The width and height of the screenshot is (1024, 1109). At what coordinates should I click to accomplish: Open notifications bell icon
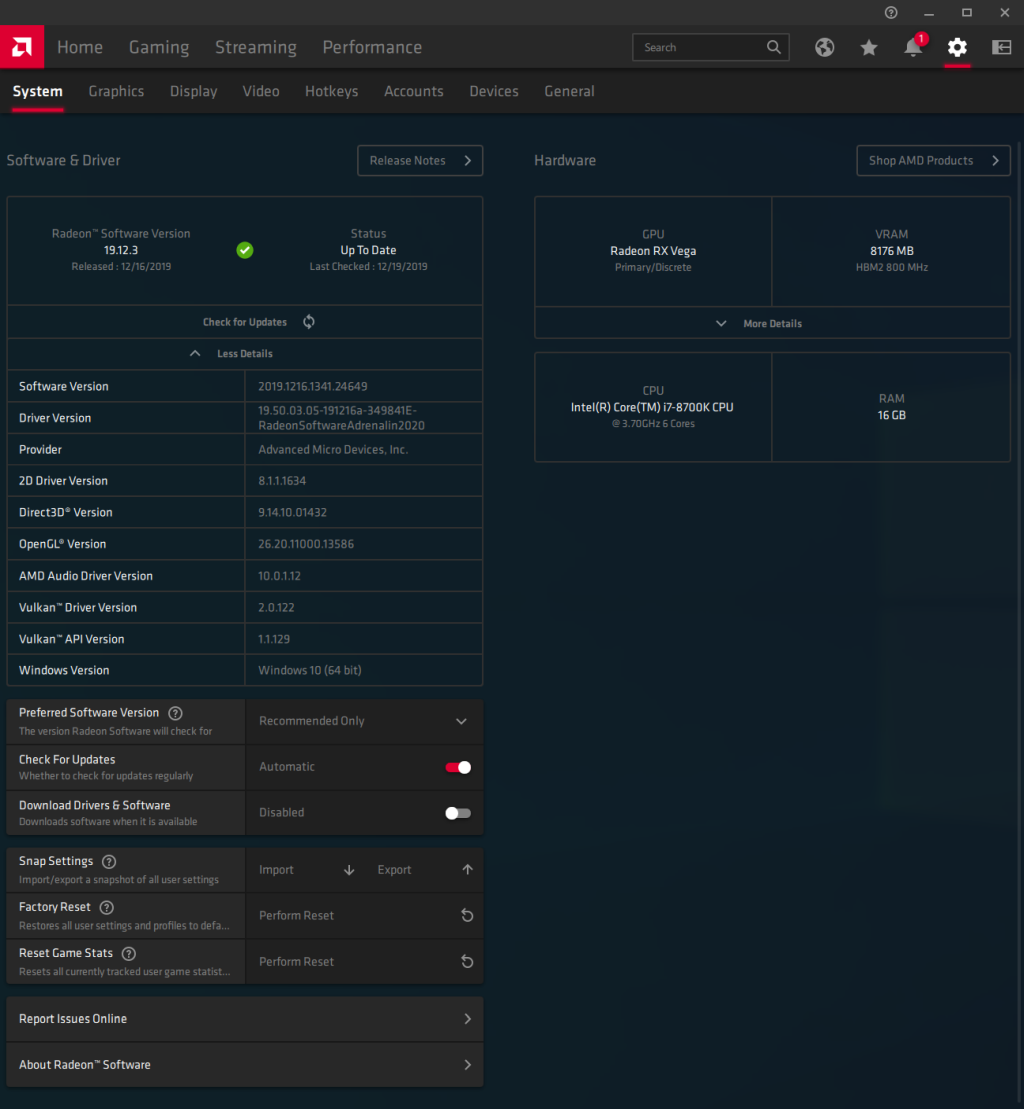(x=913, y=47)
